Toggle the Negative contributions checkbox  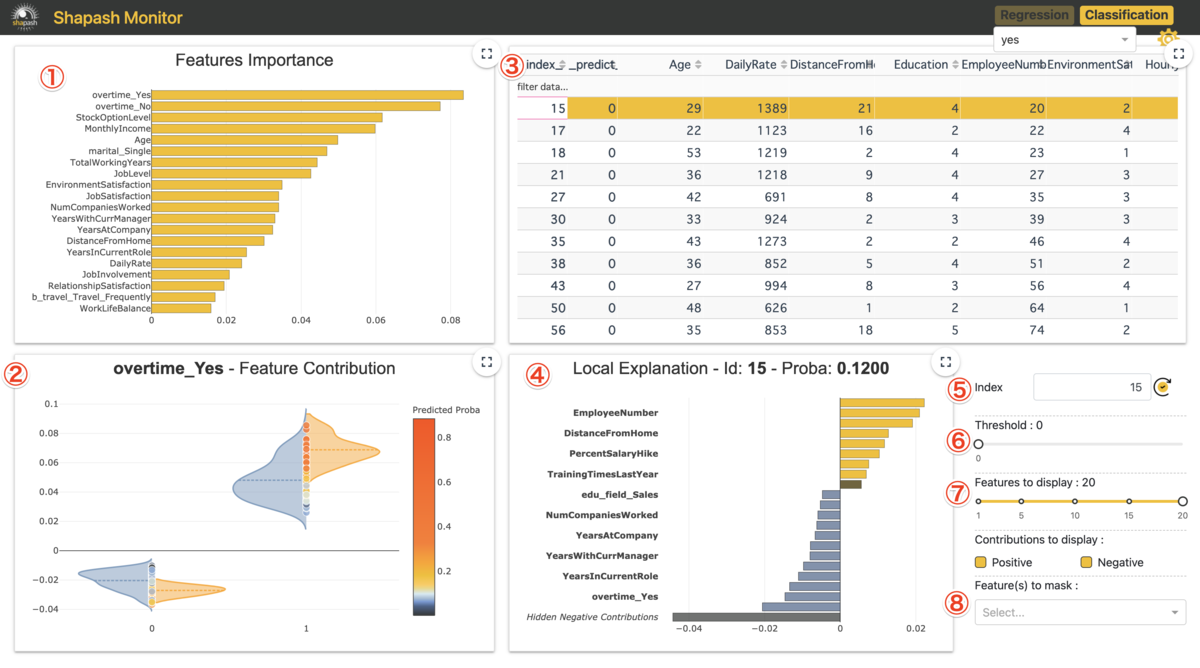(x=1087, y=562)
